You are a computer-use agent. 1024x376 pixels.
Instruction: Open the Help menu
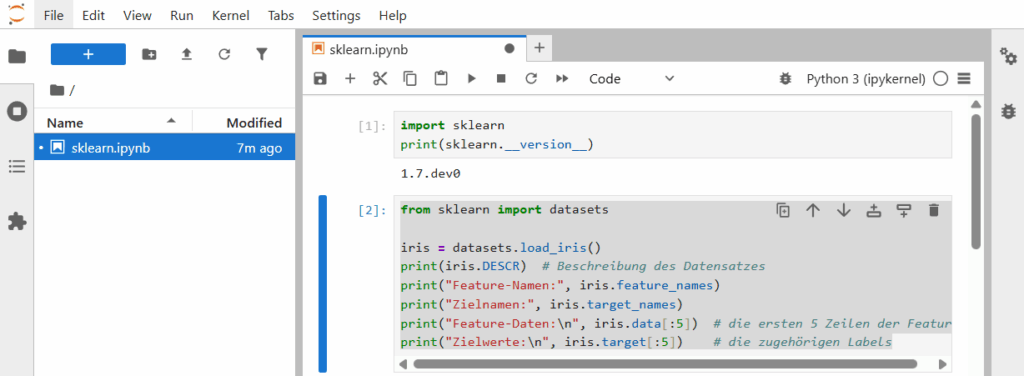point(392,16)
